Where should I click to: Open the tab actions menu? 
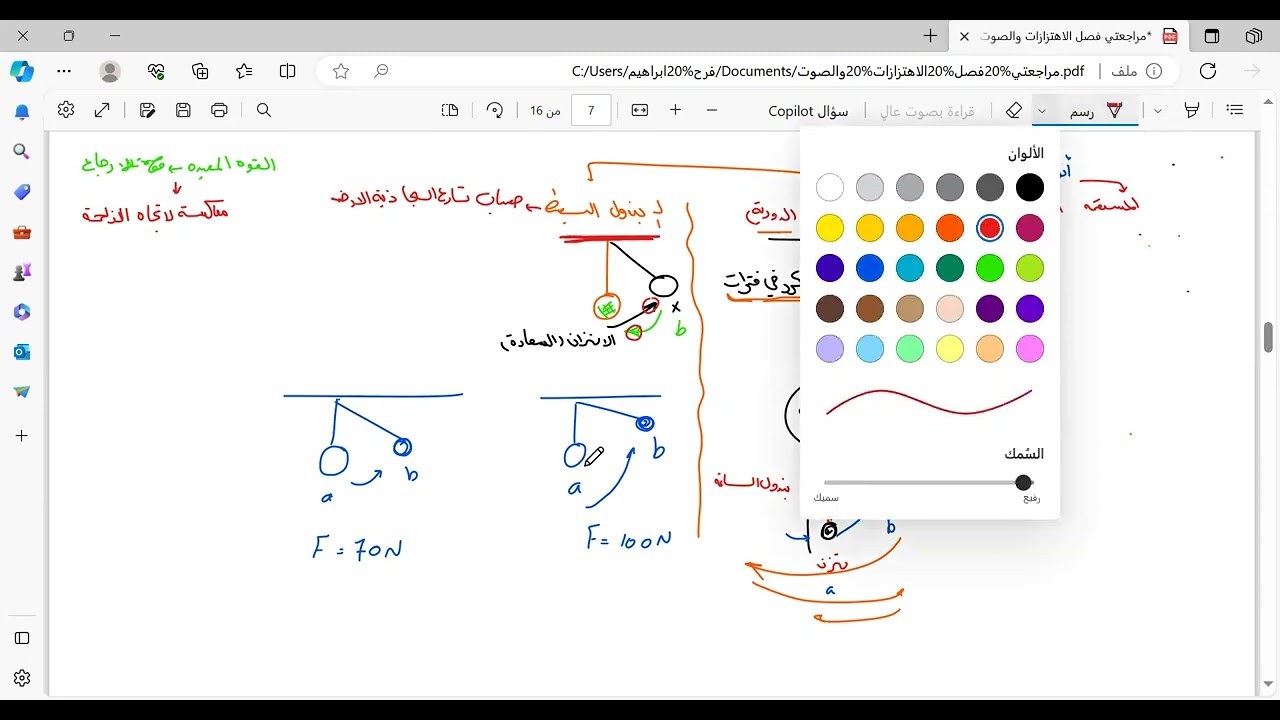point(1212,36)
